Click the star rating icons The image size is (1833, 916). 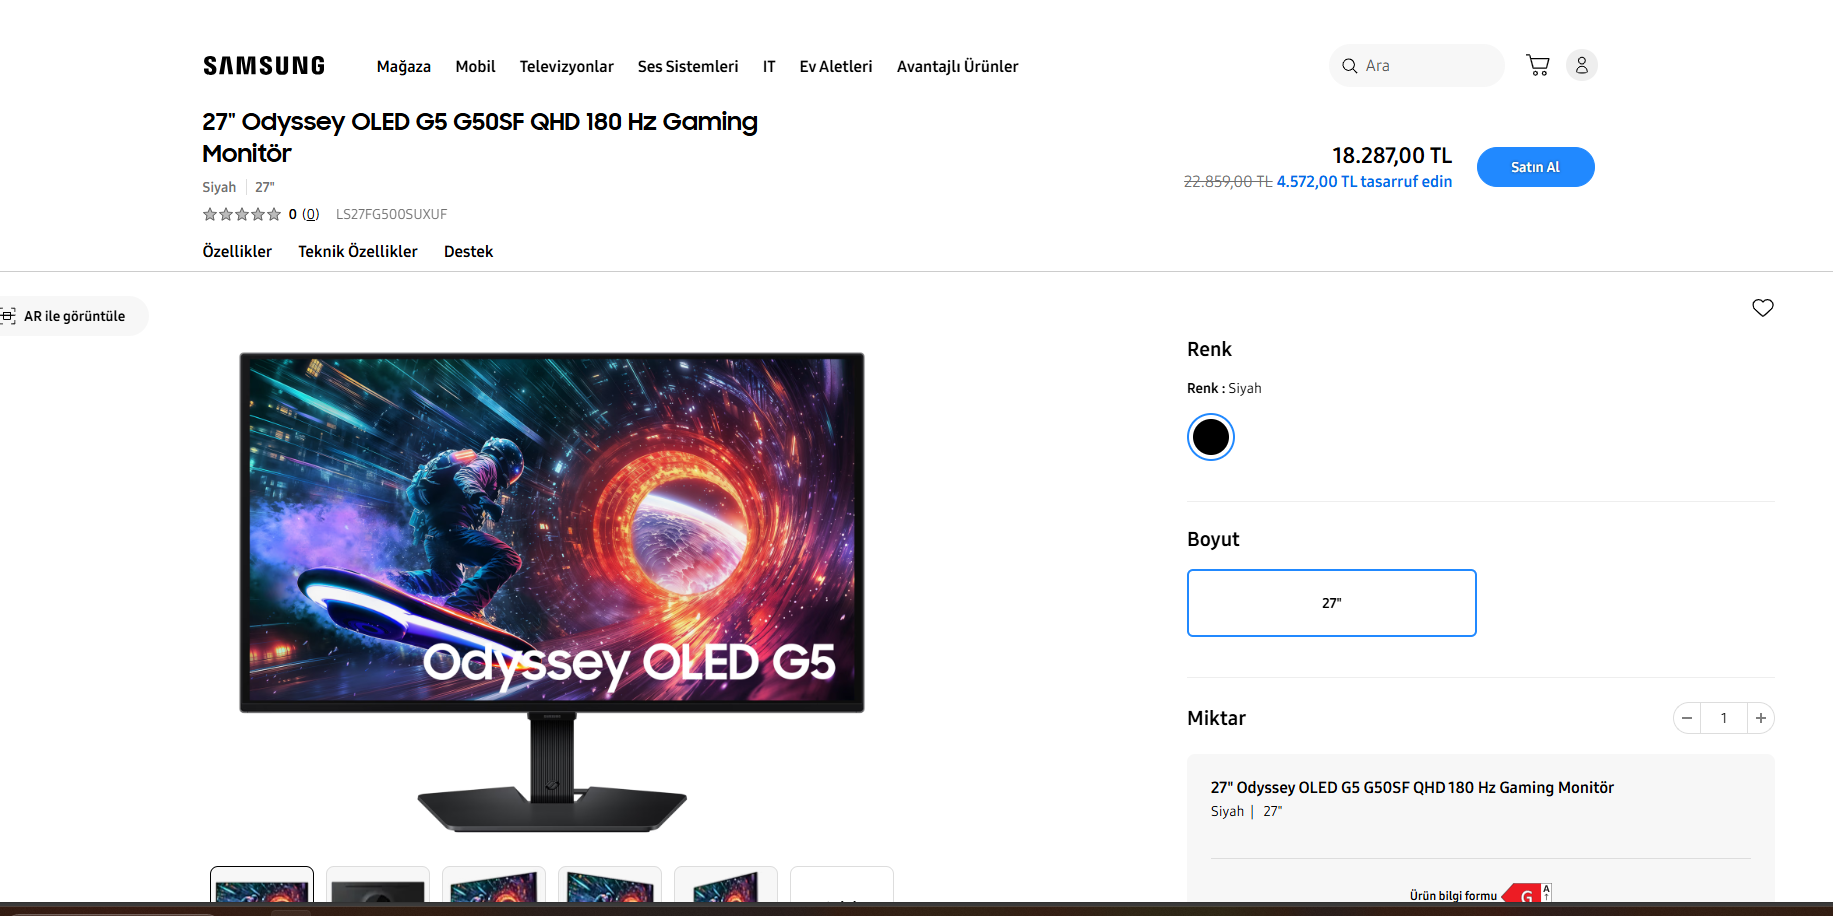(x=242, y=214)
